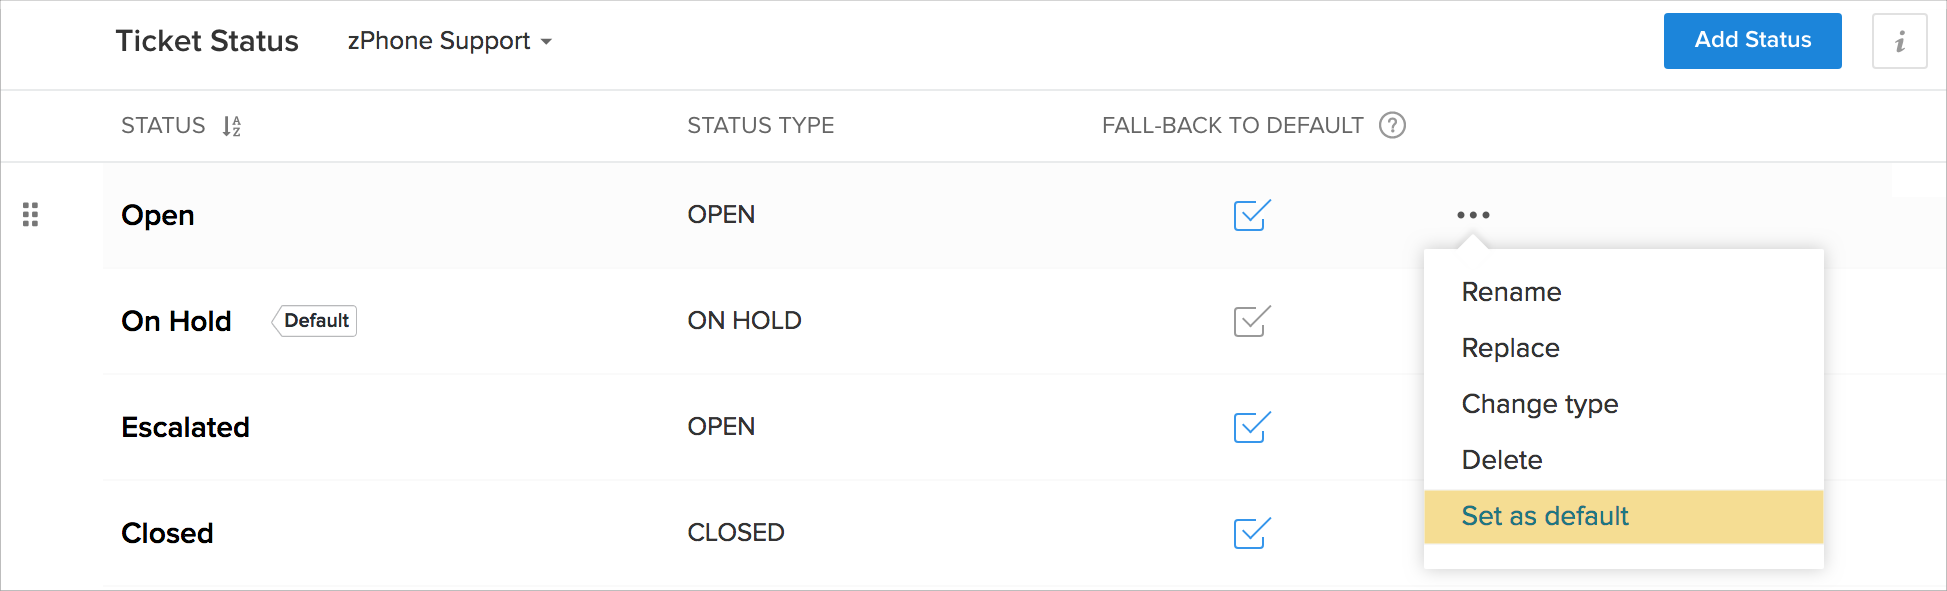Click the drag handle for the Open row
Viewport: 1947px width, 591px height.
(30, 215)
